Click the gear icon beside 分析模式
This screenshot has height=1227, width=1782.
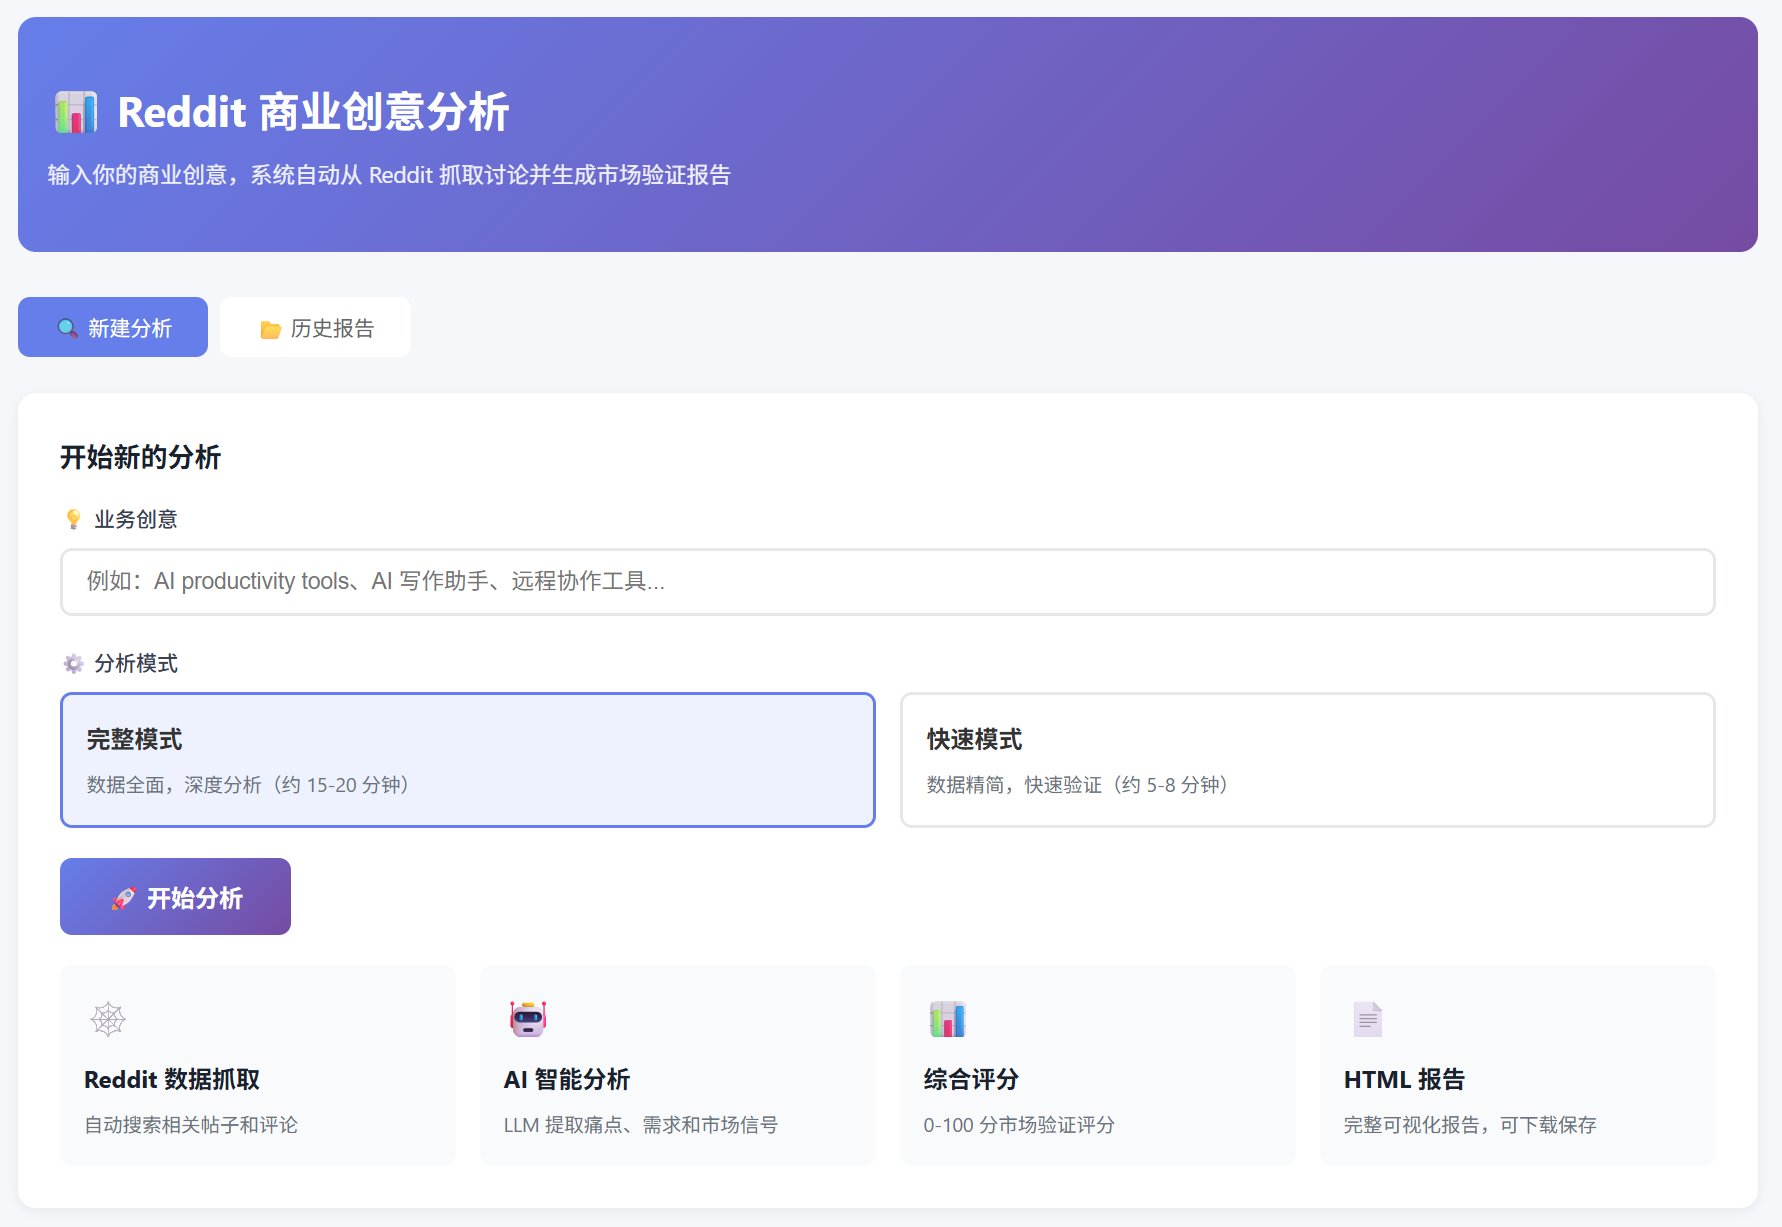pos(73,663)
